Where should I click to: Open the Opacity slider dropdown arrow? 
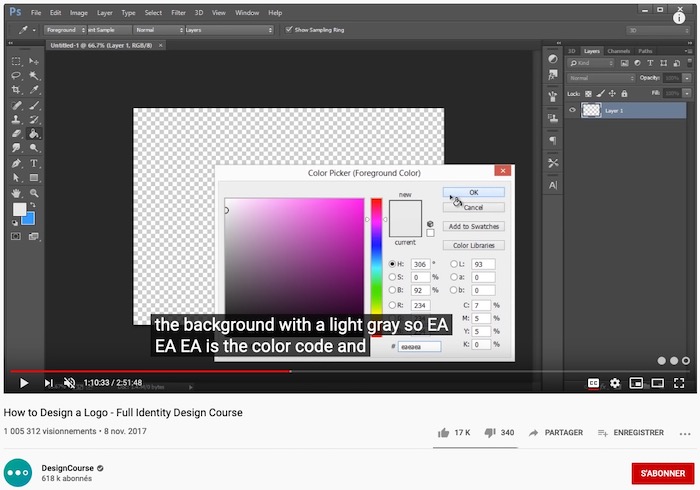click(687, 78)
